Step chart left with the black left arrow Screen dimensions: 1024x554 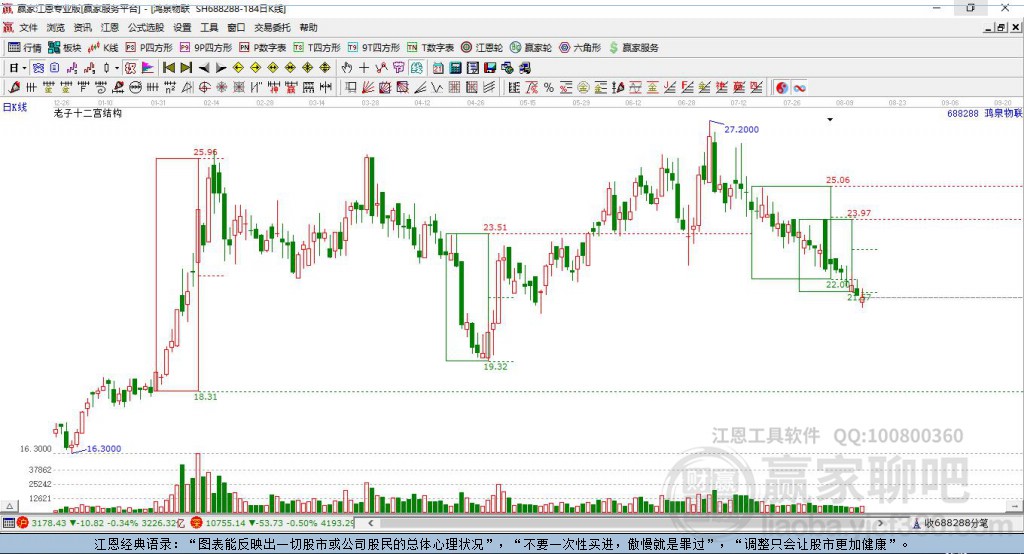click(204, 68)
